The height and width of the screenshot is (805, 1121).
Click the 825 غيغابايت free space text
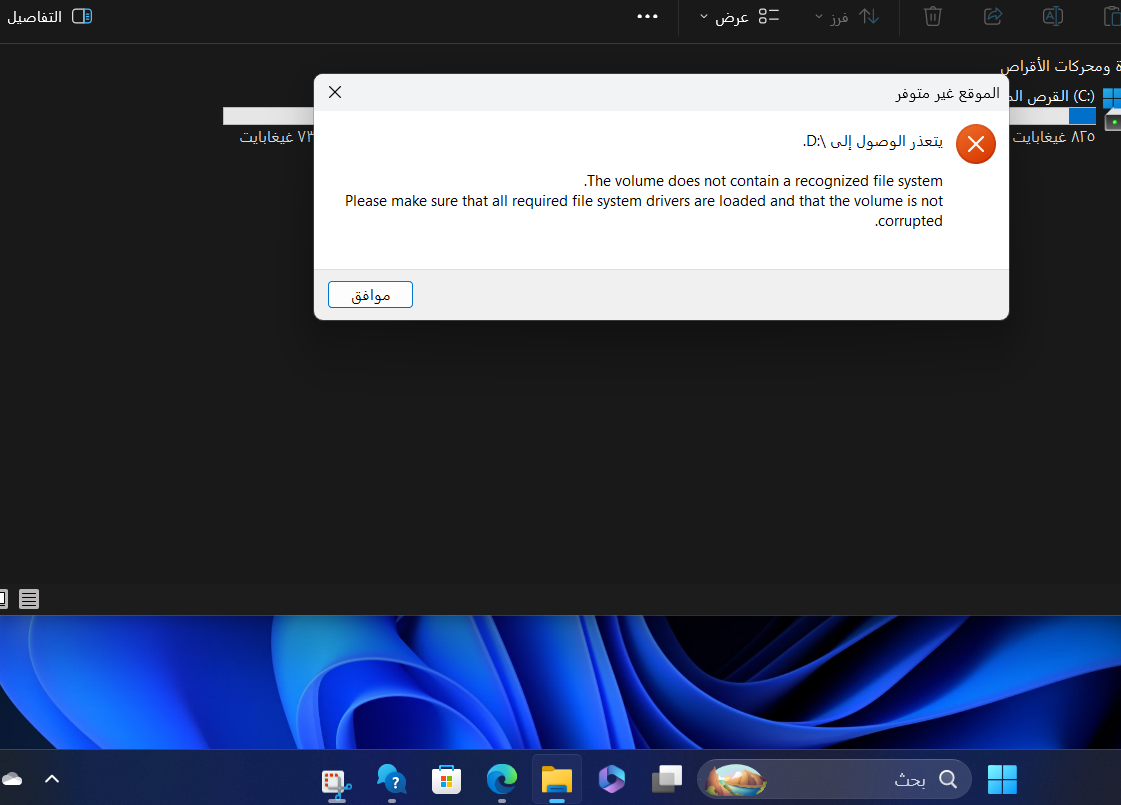pos(1054,137)
